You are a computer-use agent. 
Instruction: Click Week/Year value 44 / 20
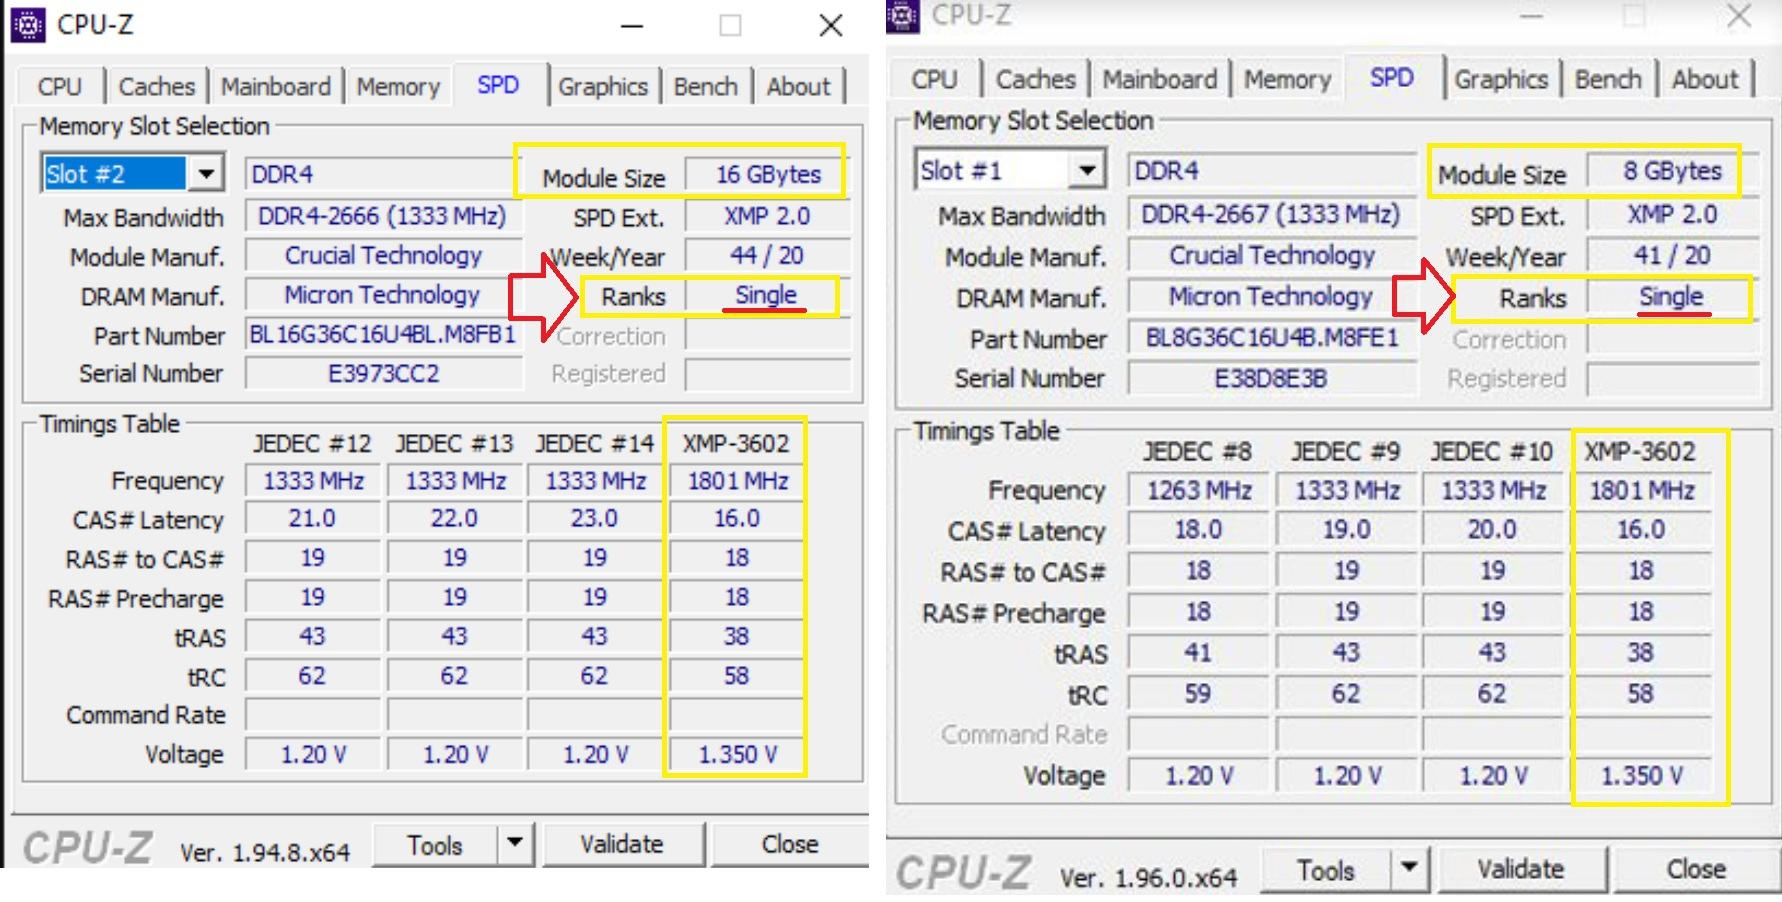[x=768, y=256]
